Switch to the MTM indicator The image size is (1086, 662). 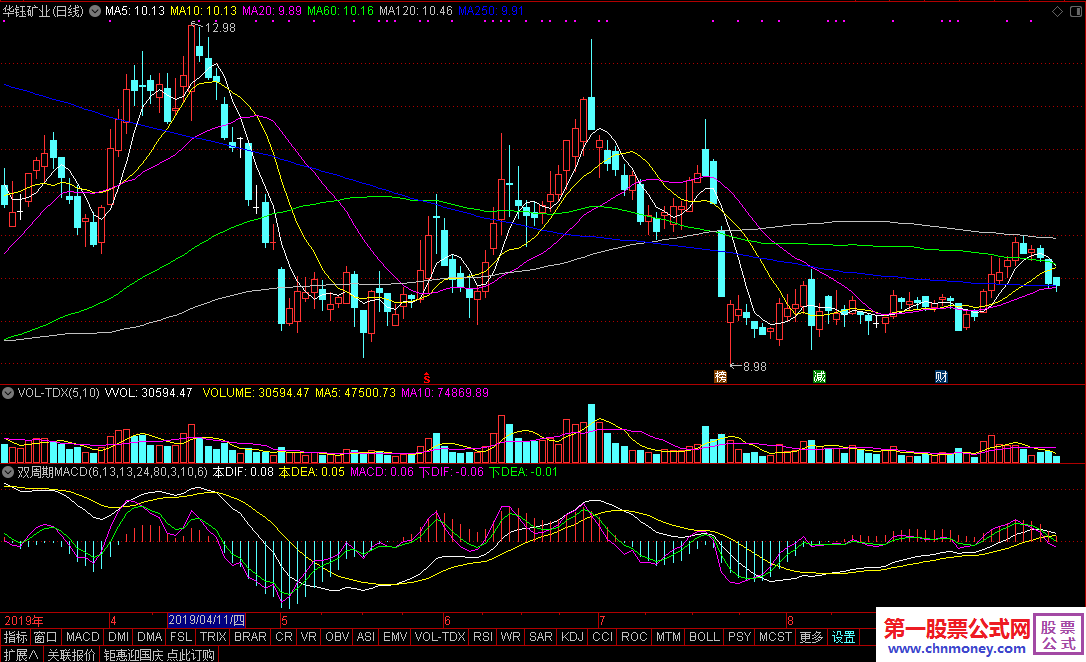[668, 637]
